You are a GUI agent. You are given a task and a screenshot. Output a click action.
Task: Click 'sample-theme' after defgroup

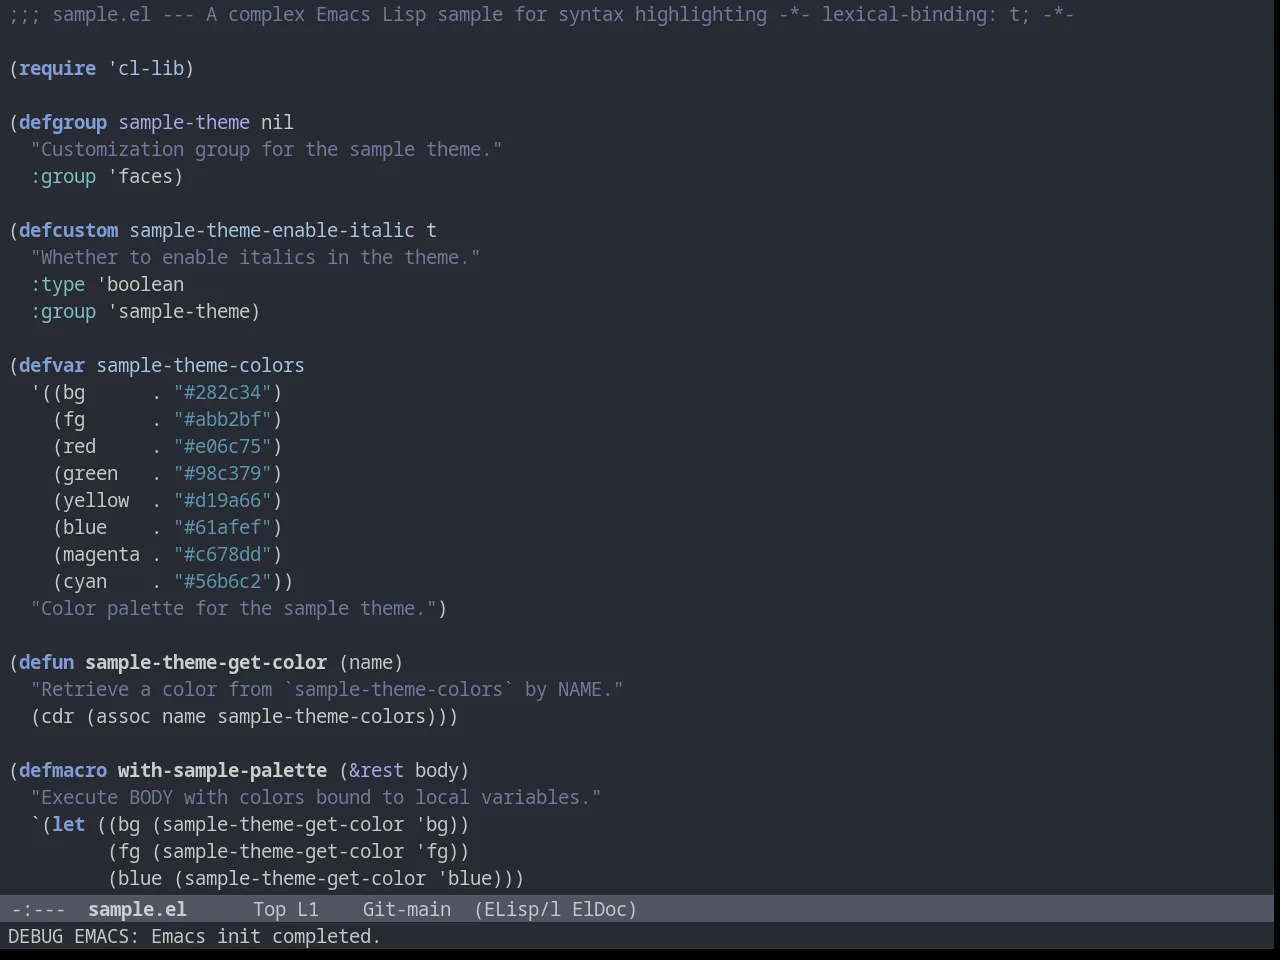[184, 122]
